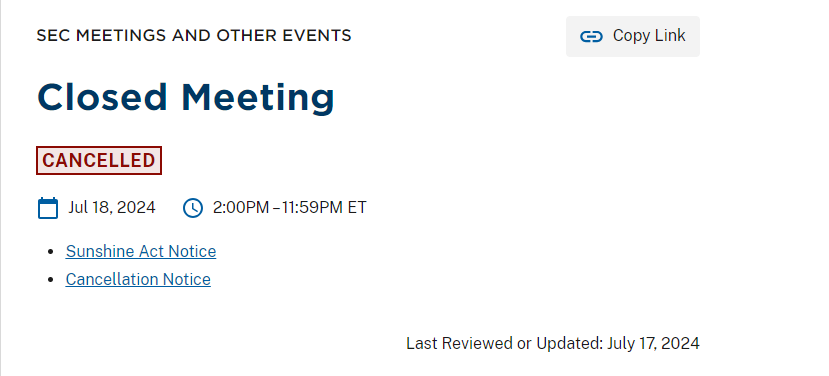
Task: Click the dash between the meeting times
Action: (x=275, y=208)
